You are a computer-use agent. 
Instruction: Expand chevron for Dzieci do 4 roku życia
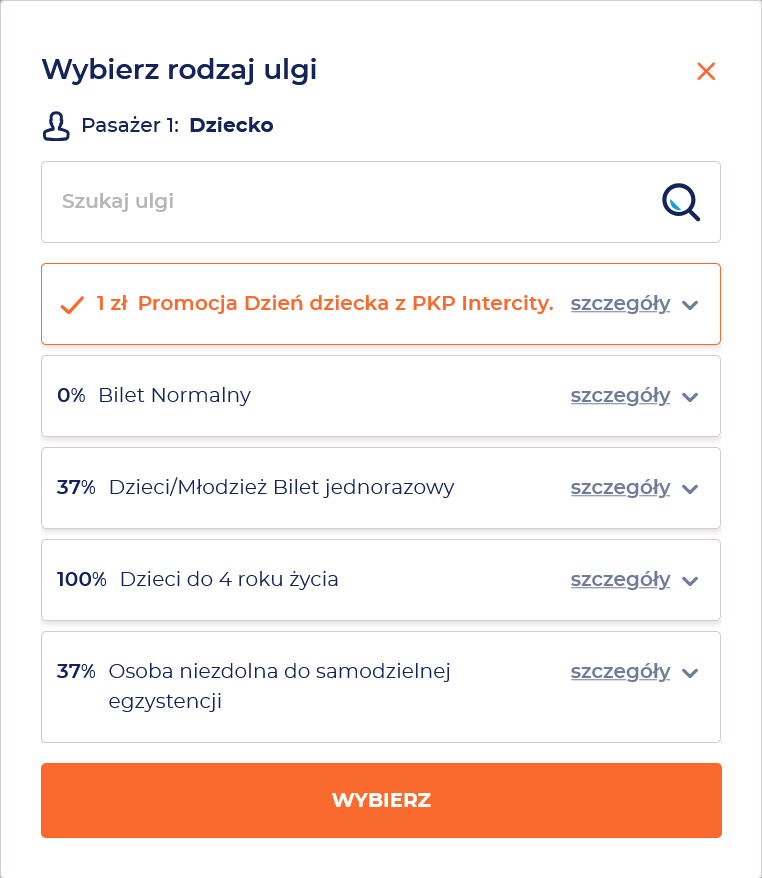pyautogui.click(x=690, y=581)
